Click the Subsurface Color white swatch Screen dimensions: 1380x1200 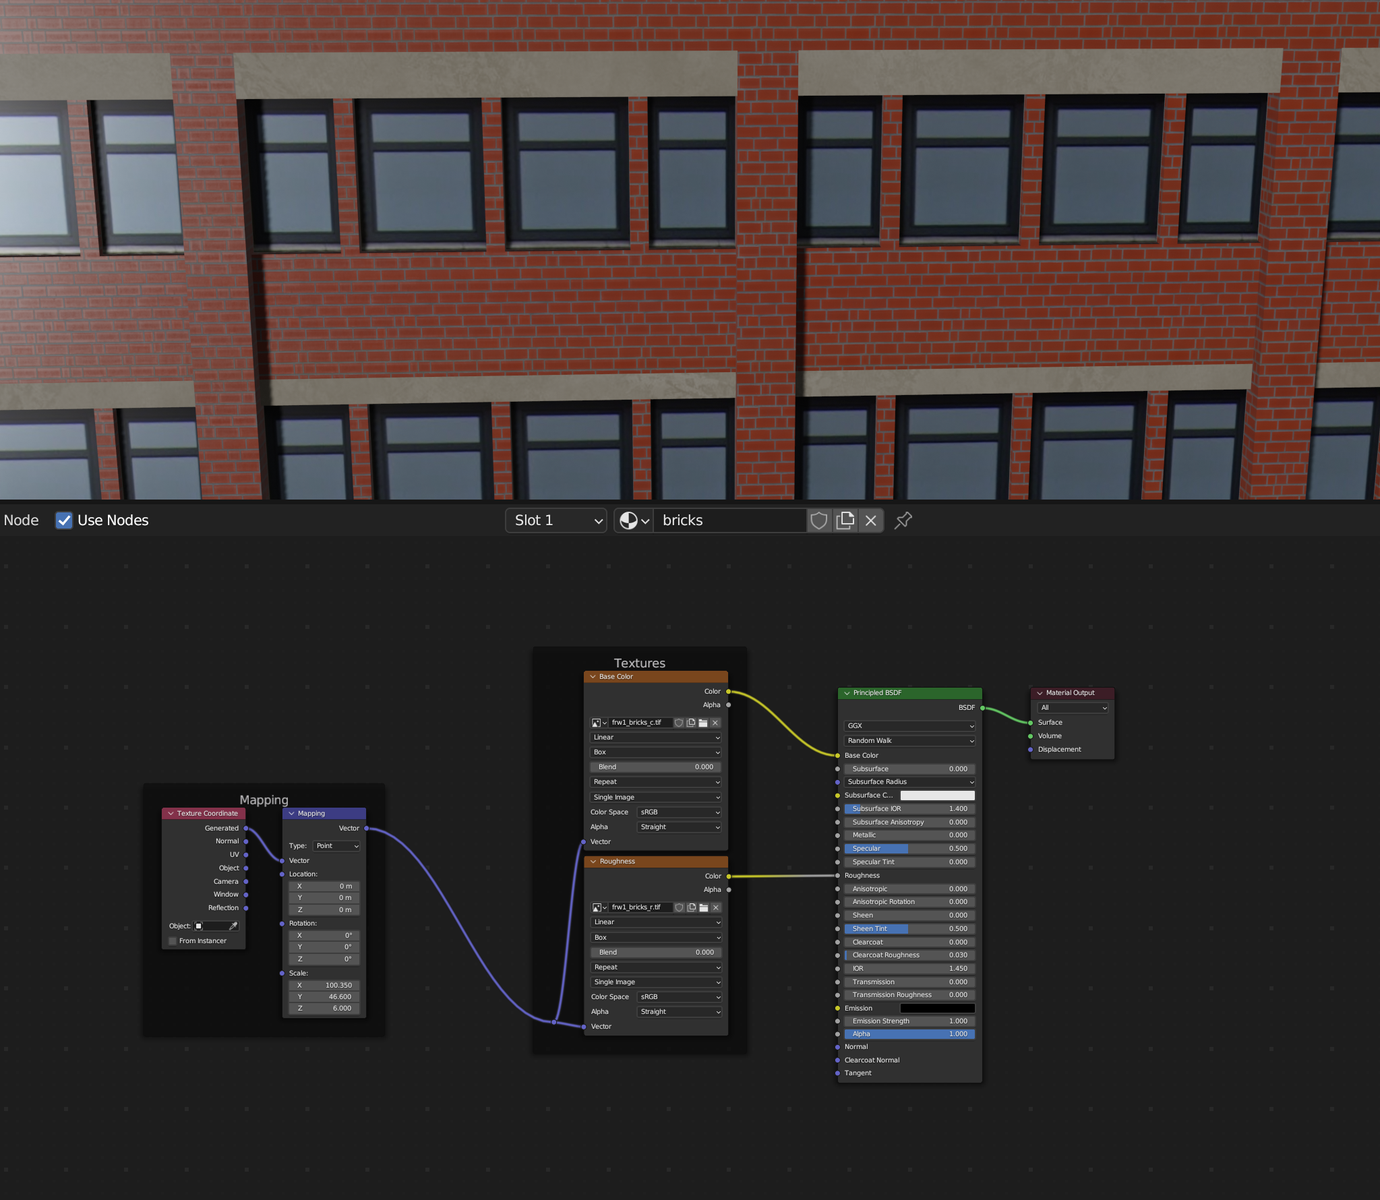click(x=937, y=796)
